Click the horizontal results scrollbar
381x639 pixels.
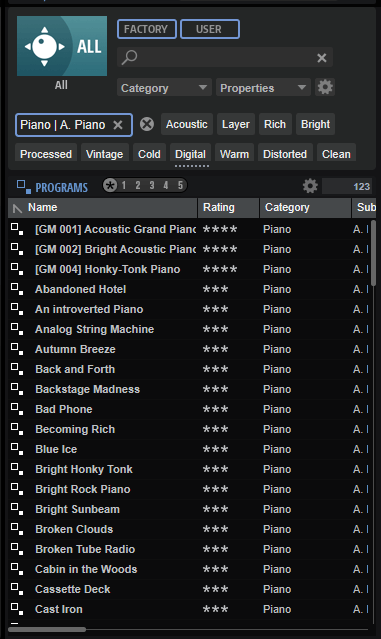tap(47, 630)
